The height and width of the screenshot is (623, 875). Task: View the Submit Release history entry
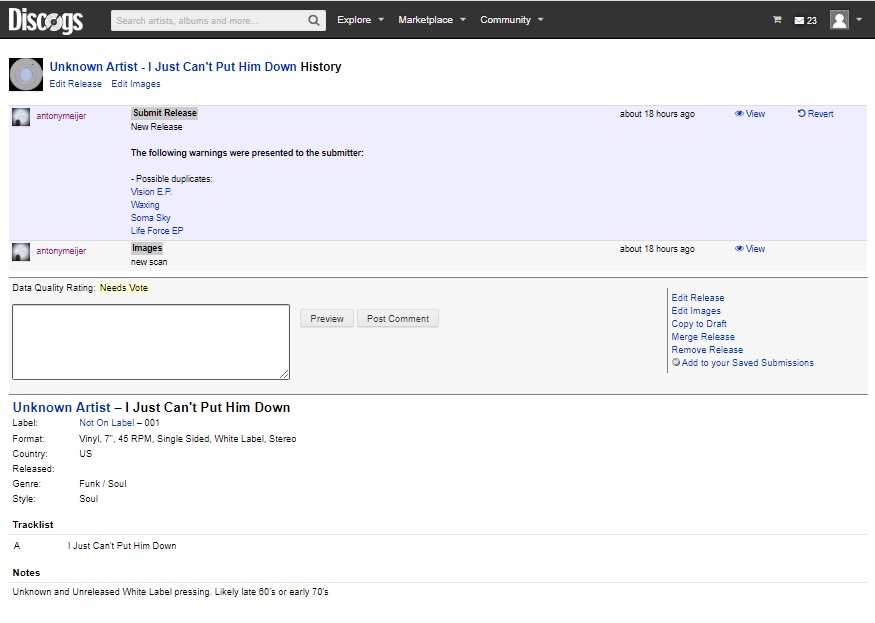(x=749, y=113)
